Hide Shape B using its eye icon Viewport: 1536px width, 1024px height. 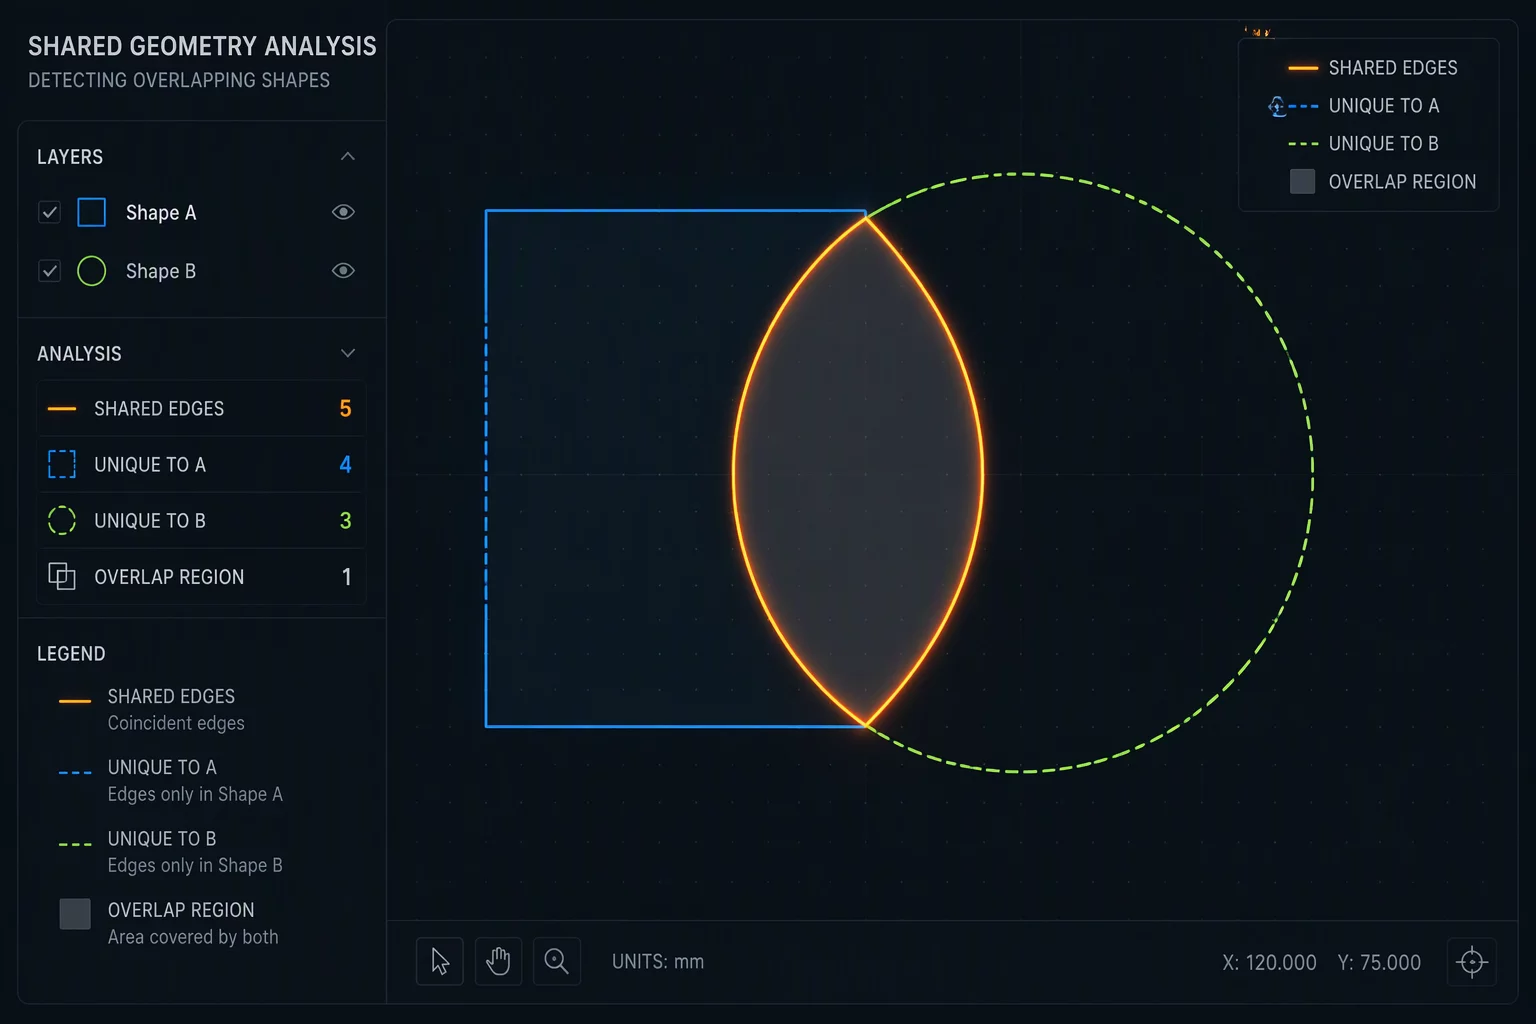[343, 271]
